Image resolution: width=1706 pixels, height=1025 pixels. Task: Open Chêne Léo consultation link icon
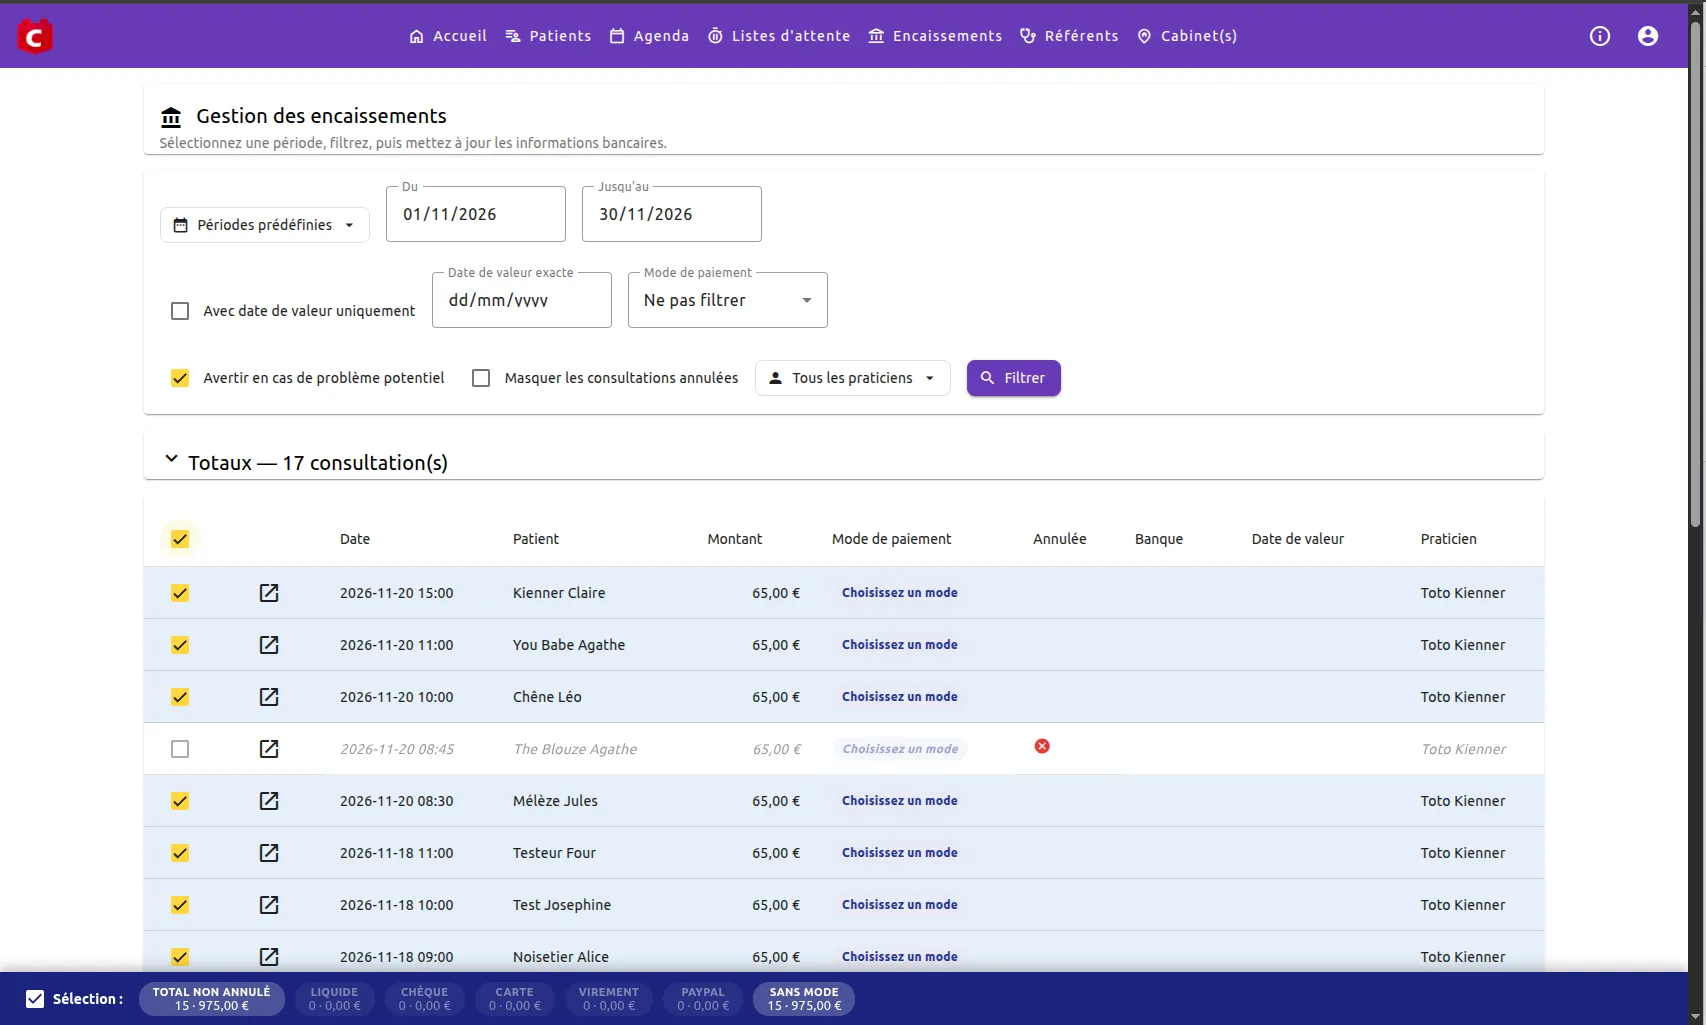(269, 697)
